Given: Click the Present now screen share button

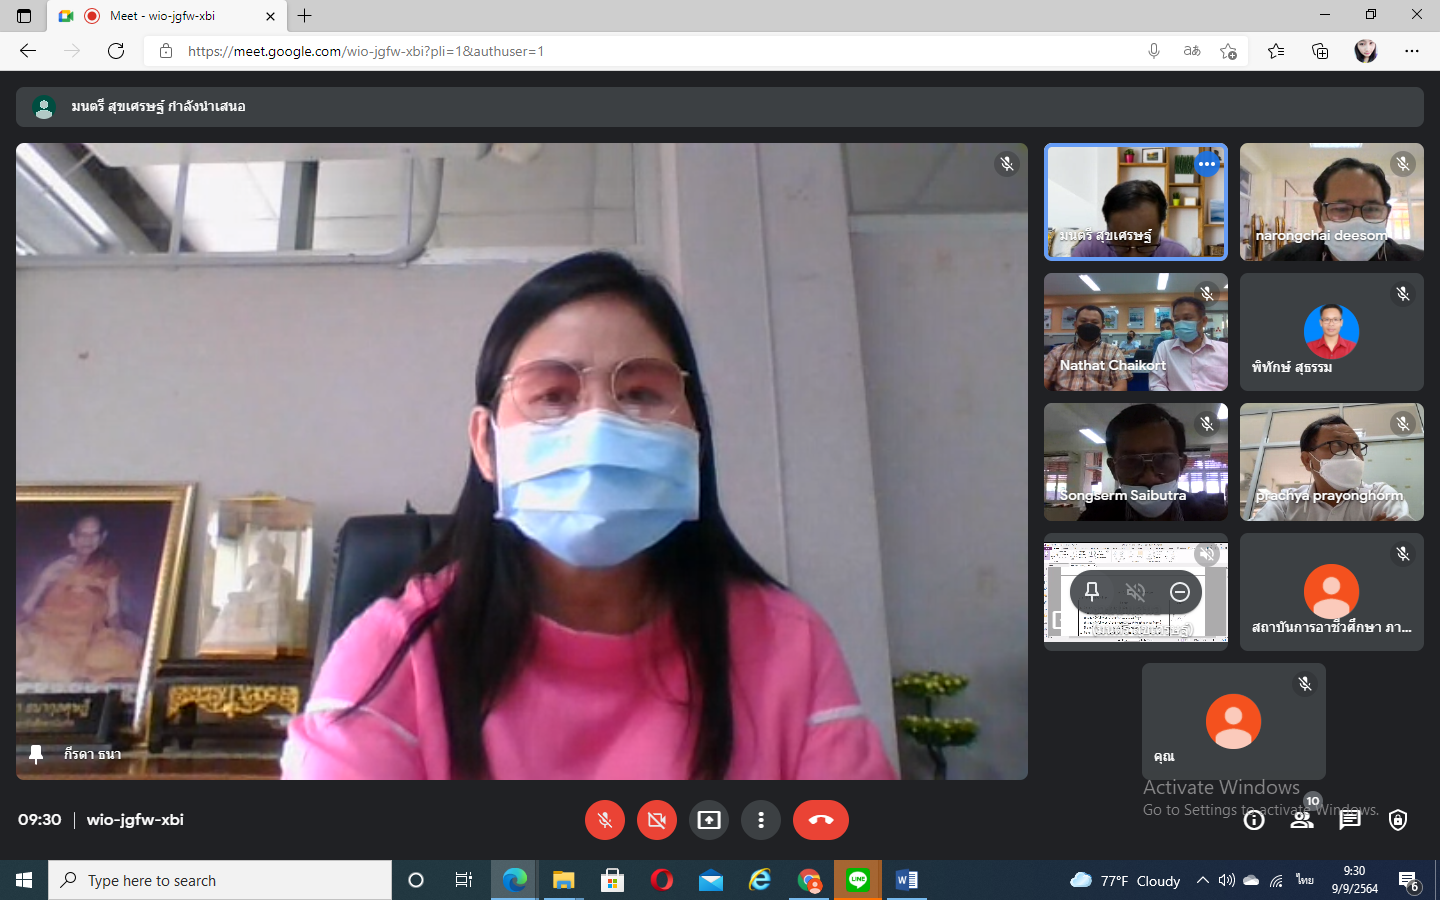Looking at the screenshot, I should coord(709,820).
